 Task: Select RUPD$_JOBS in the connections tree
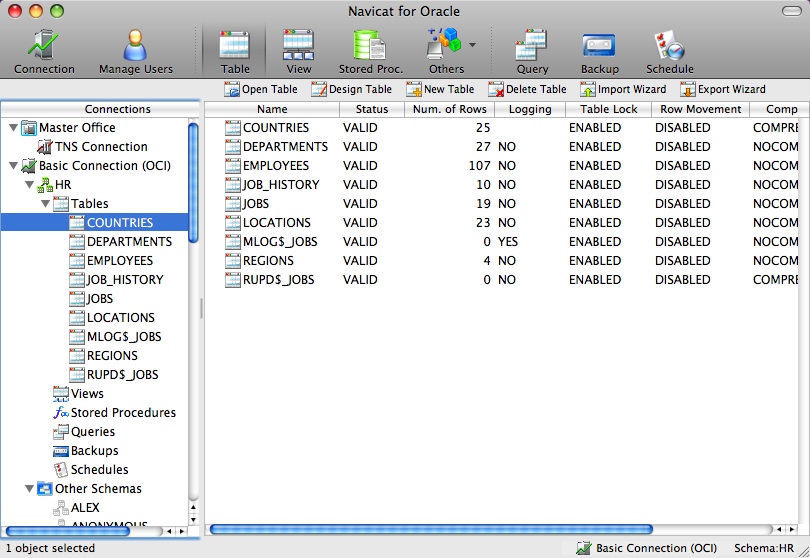pyautogui.click(x=114, y=375)
